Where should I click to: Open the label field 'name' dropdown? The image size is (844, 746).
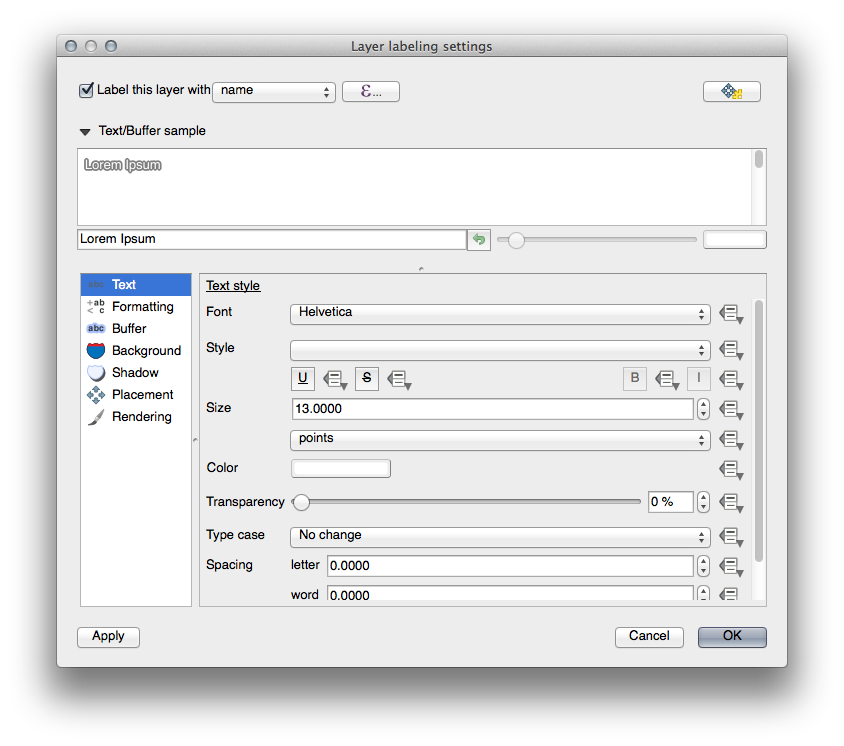pos(273,91)
